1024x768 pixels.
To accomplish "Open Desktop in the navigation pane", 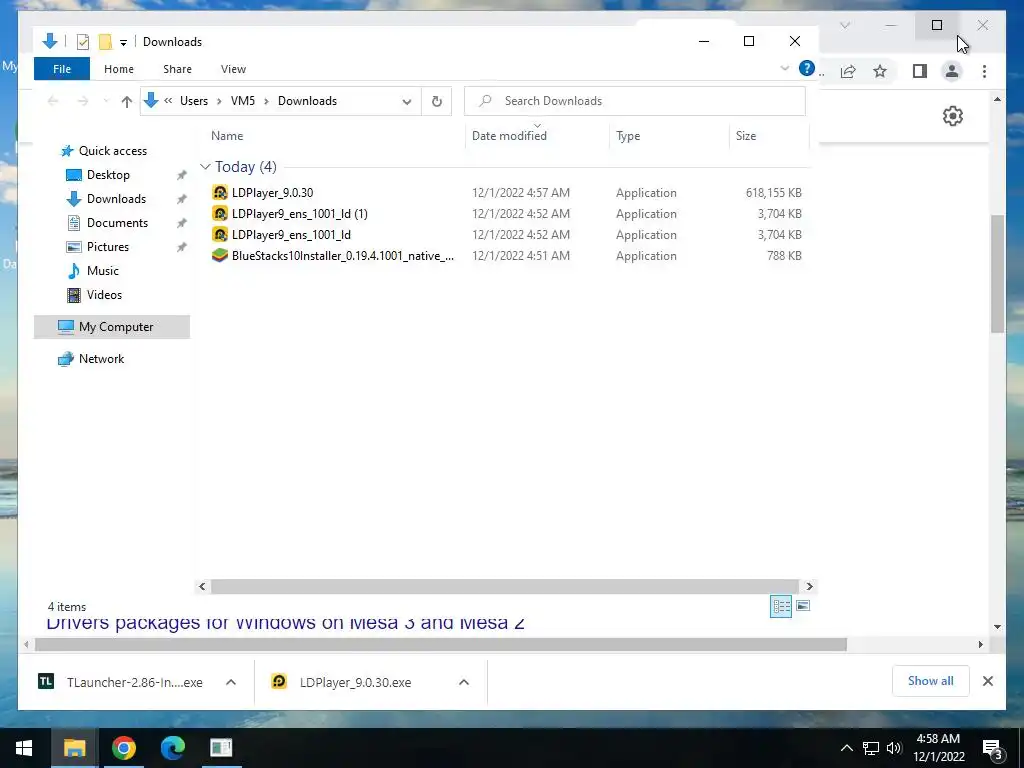I will (108, 175).
